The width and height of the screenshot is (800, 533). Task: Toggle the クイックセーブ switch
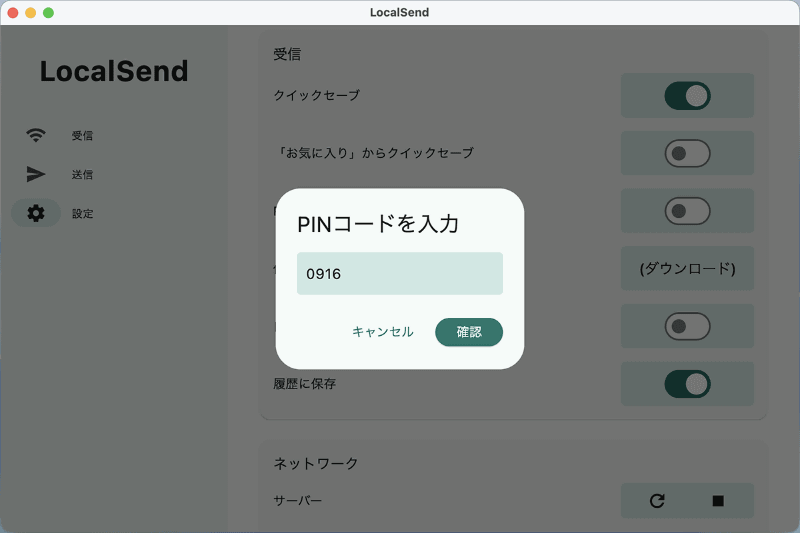tap(687, 95)
